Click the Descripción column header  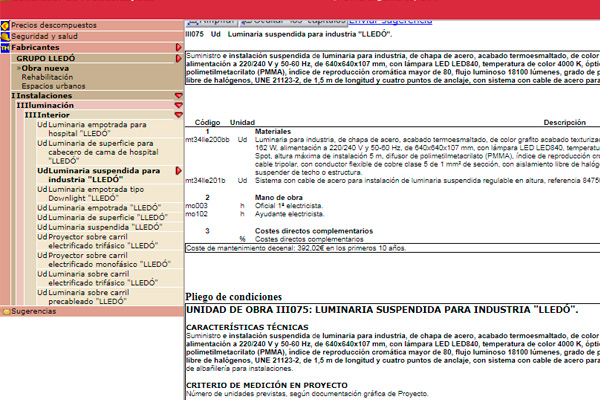click(565, 122)
